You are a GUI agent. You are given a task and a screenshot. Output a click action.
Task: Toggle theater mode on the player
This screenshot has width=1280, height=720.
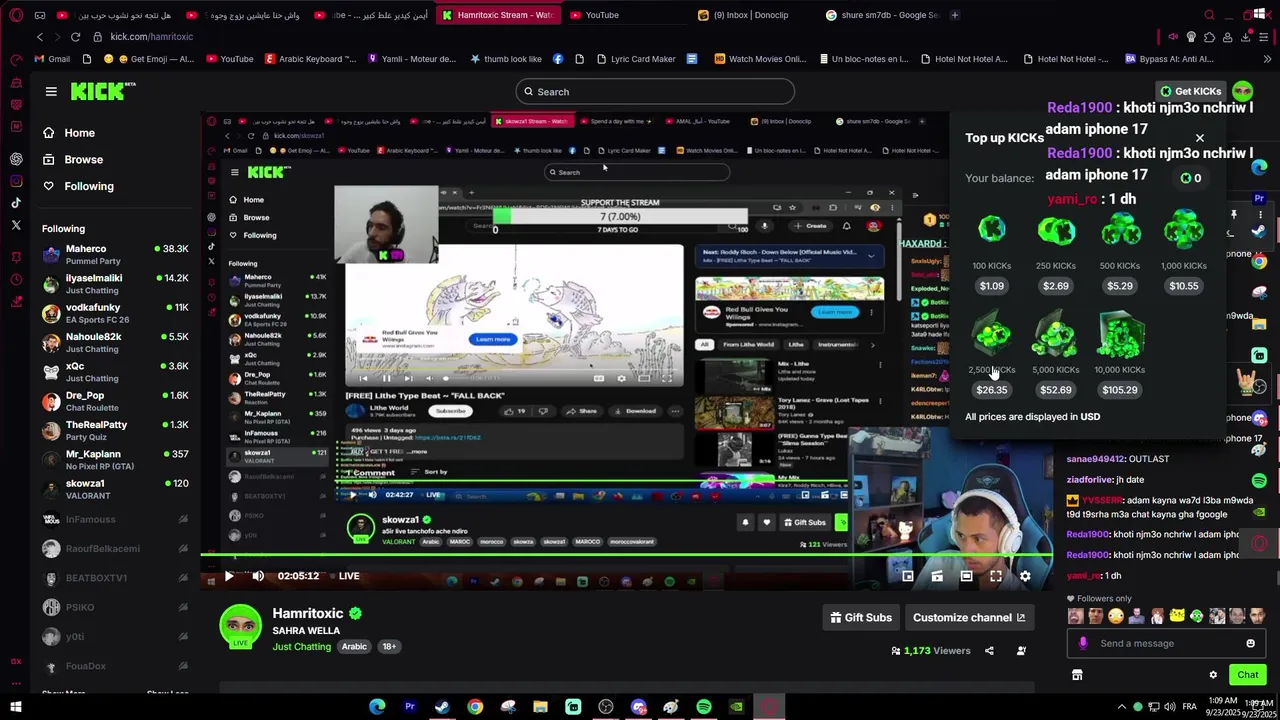966,576
